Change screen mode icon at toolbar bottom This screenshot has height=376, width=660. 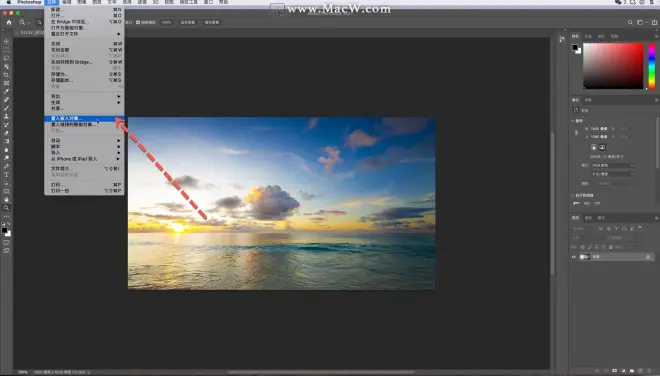point(6,251)
